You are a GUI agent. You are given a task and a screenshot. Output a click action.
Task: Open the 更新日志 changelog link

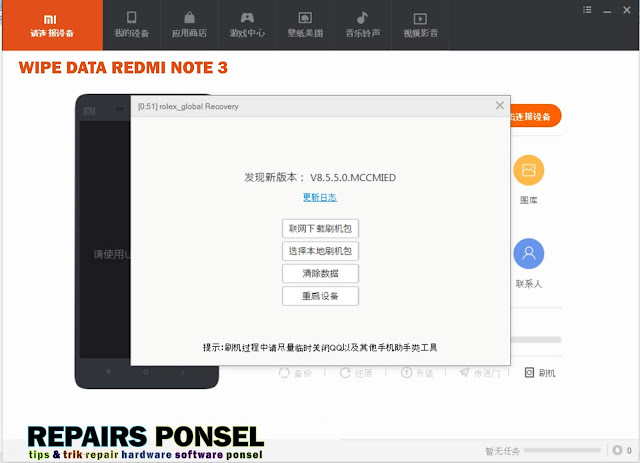pos(320,197)
